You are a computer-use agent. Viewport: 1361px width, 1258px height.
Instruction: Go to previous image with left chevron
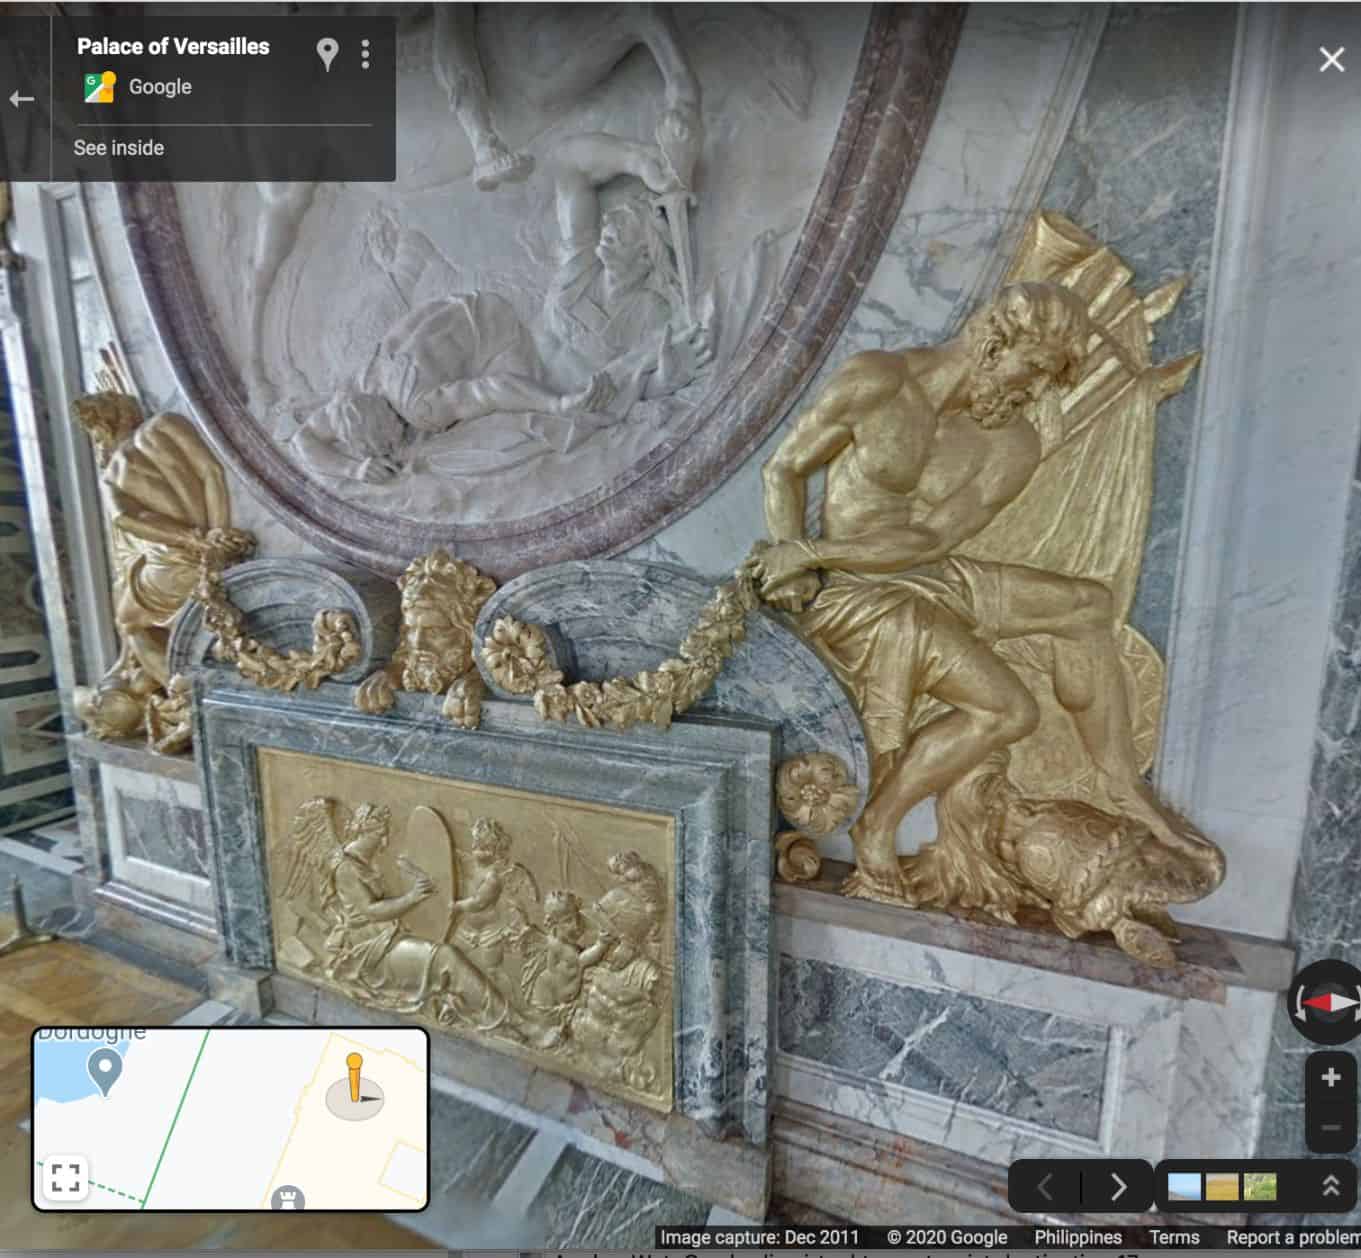[x=1045, y=1187]
